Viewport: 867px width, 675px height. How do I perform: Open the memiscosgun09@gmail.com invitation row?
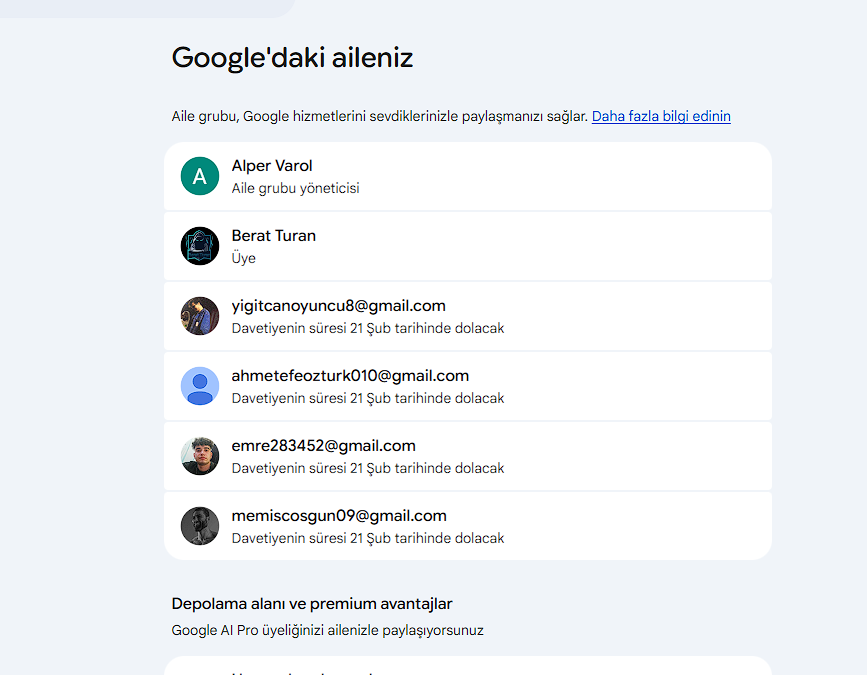coord(468,526)
